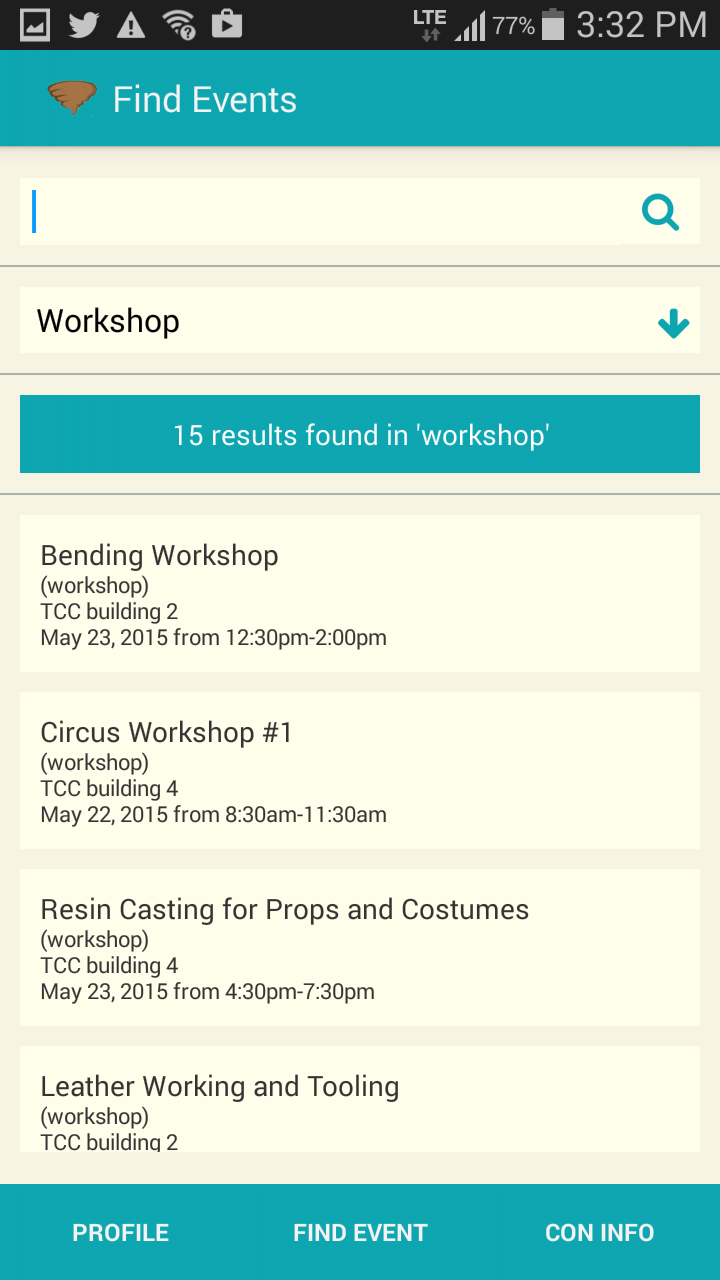Image resolution: width=720 pixels, height=1280 pixels.
Task: Click the magnifying glass search icon
Action: (x=661, y=212)
